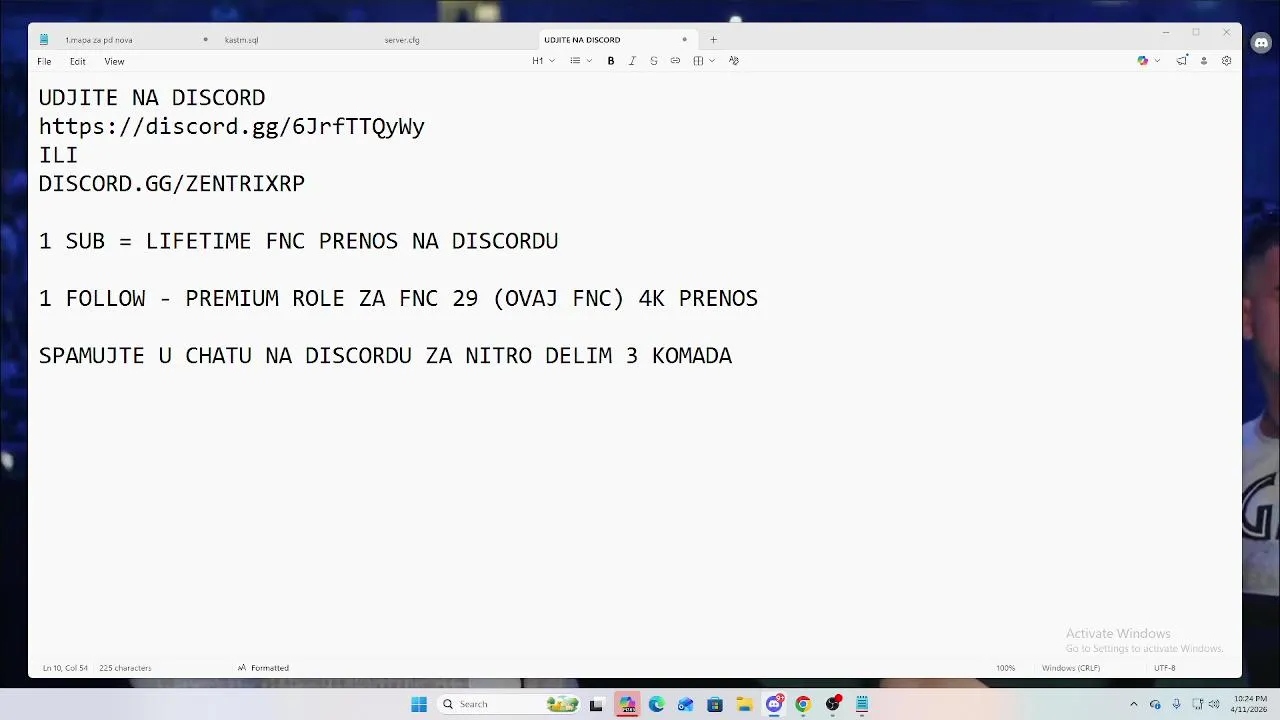Click the 100% zoom level indicator
The image size is (1280, 720).
tap(1005, 668)
